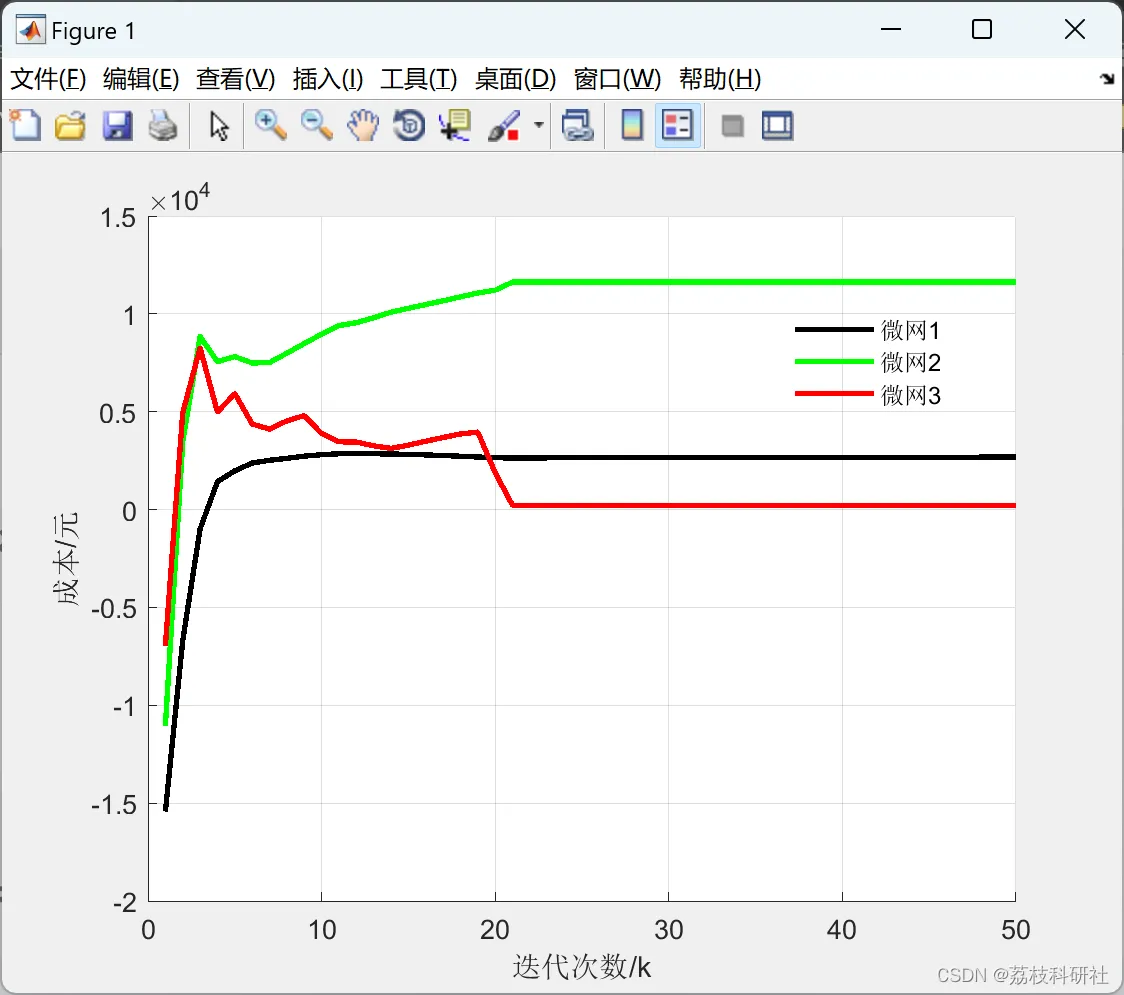Hide plot tools with gray square
1124x995 pixels.
732,126
